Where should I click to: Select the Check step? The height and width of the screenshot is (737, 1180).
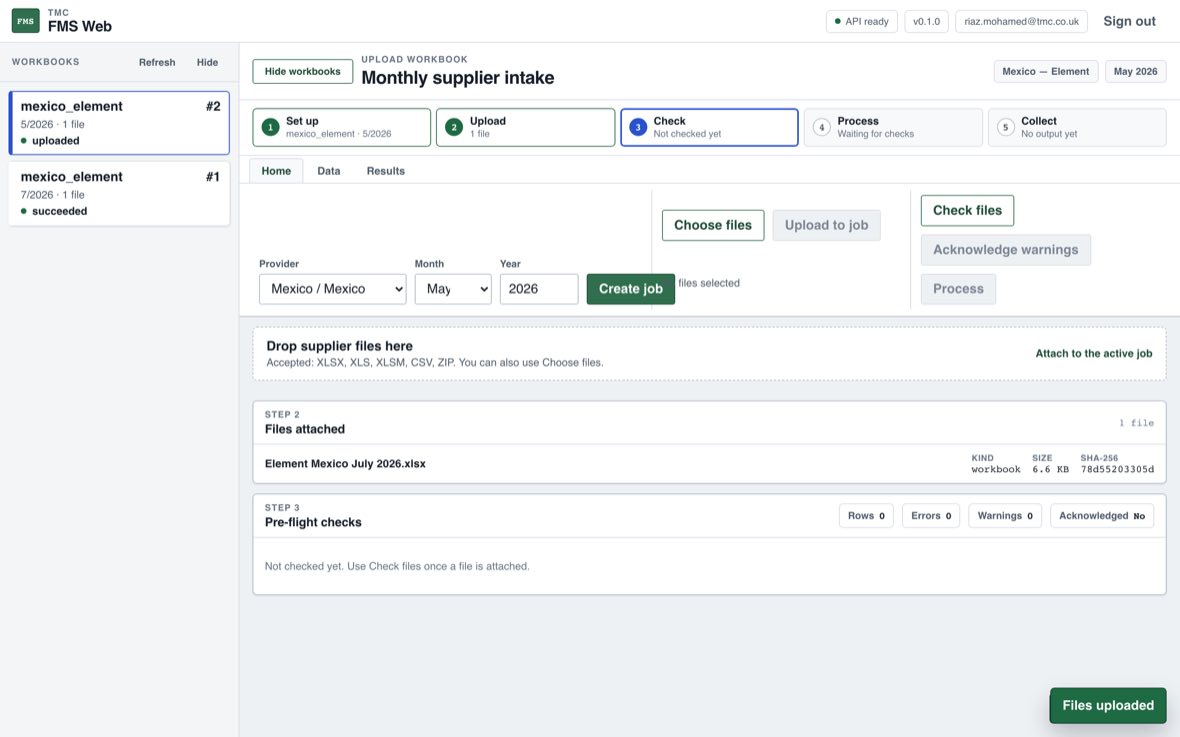point(709,127)
